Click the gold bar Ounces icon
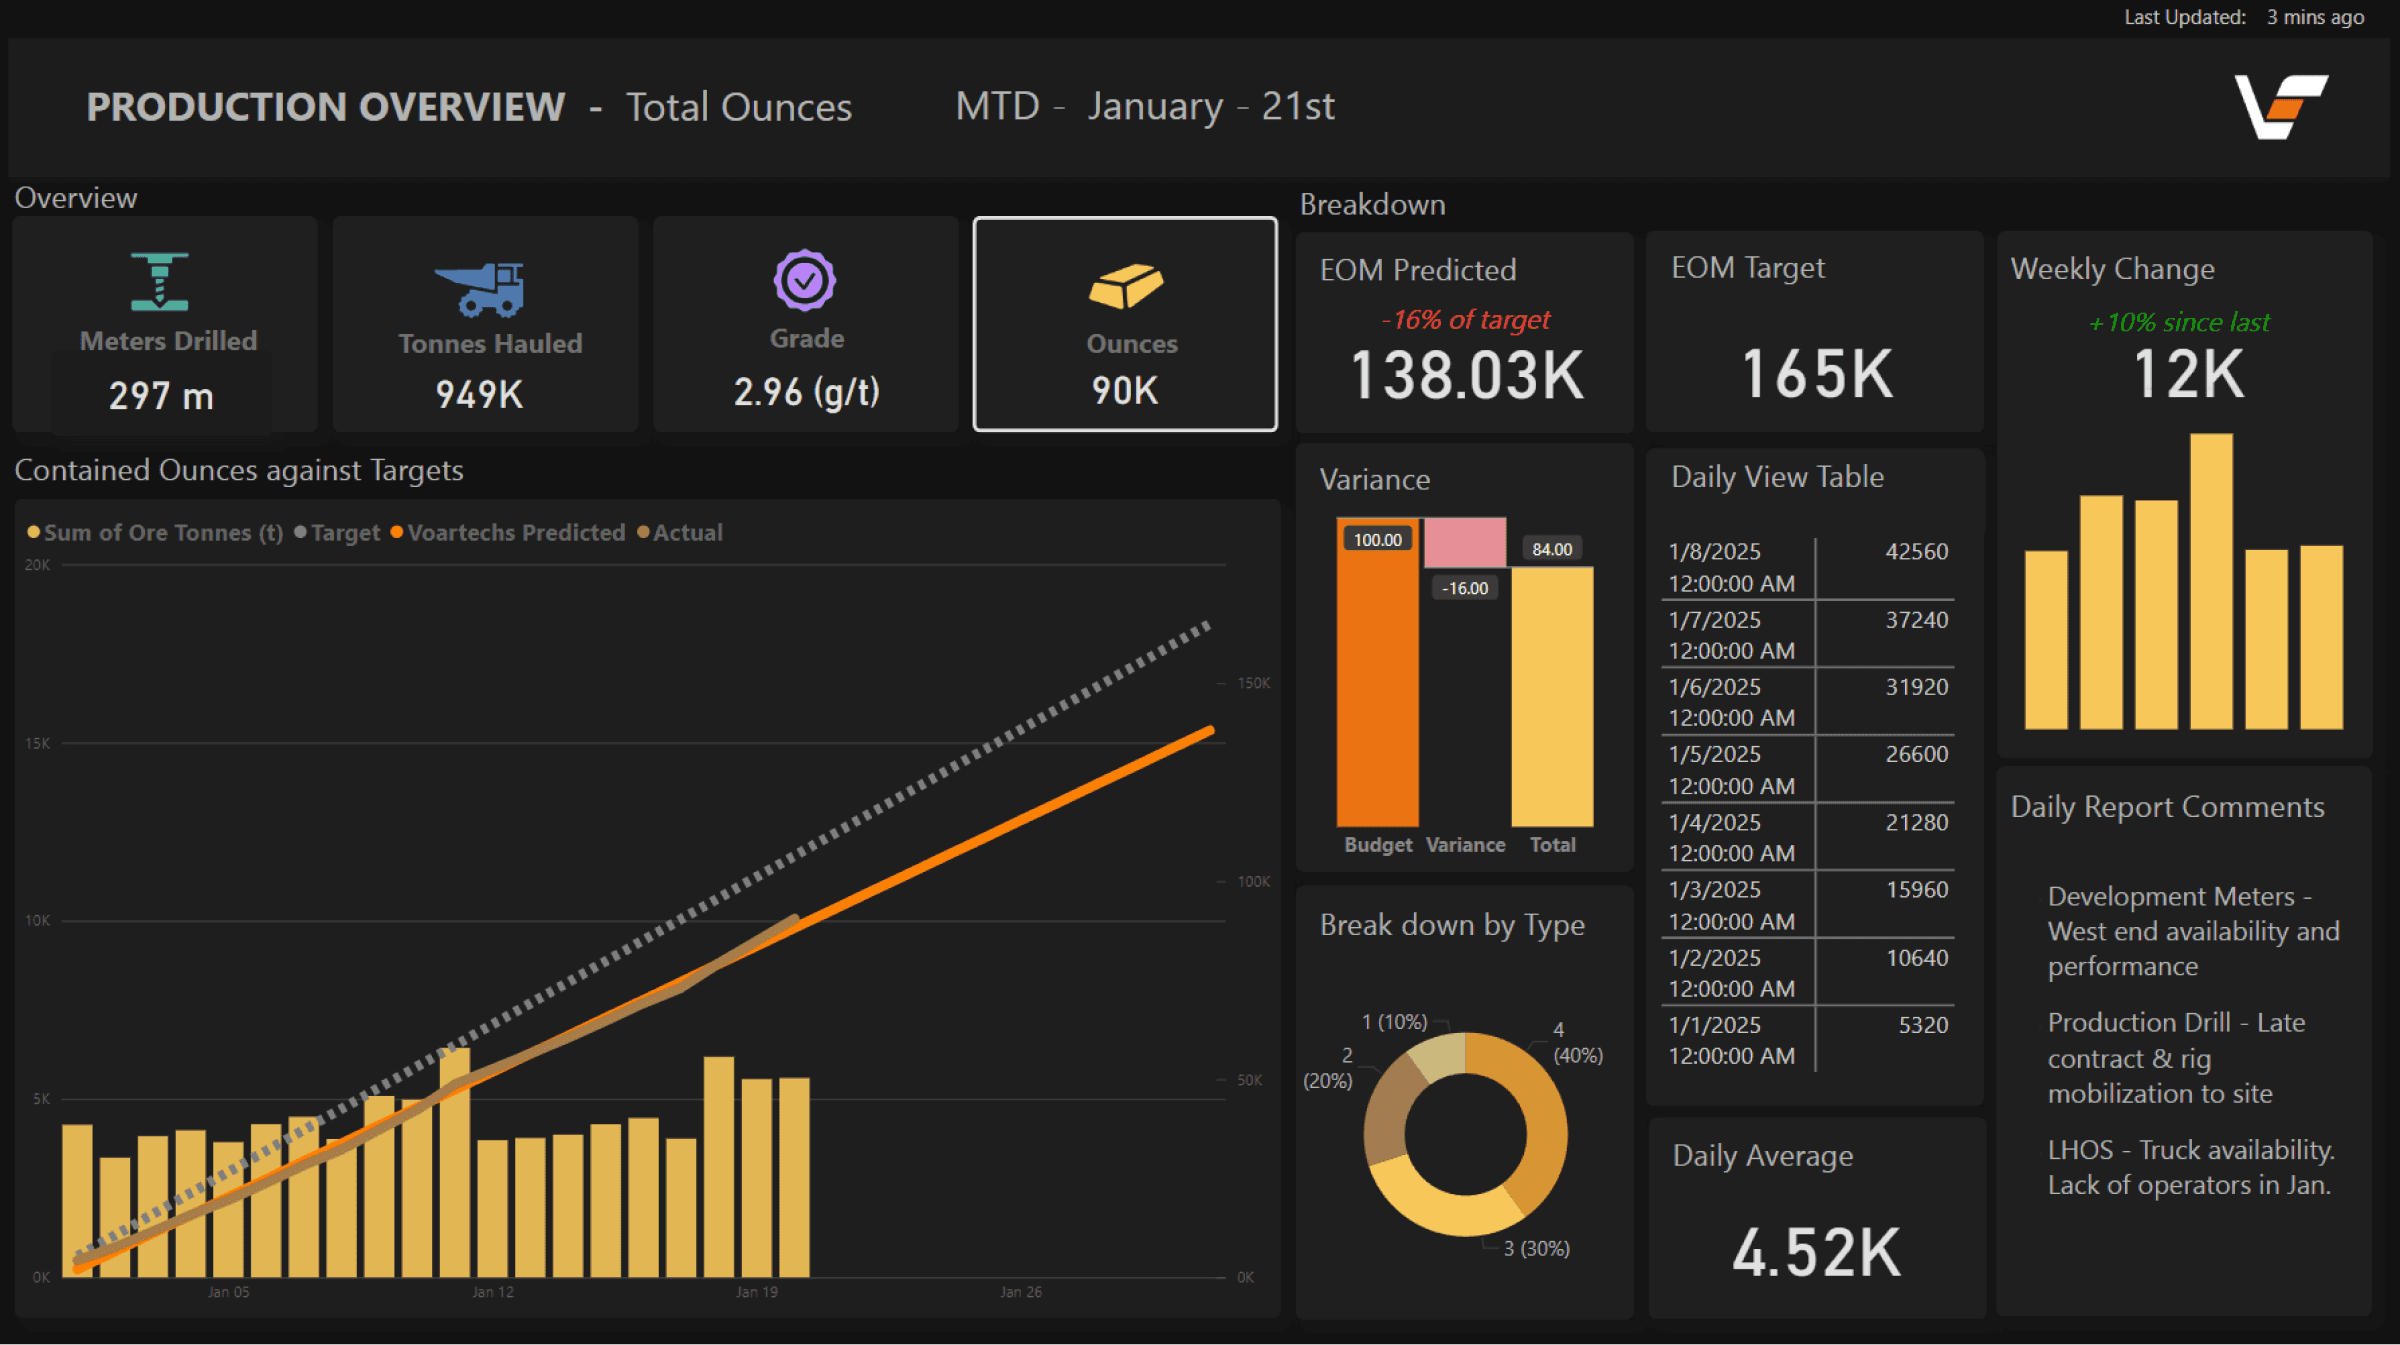 tap(1125, 286)
